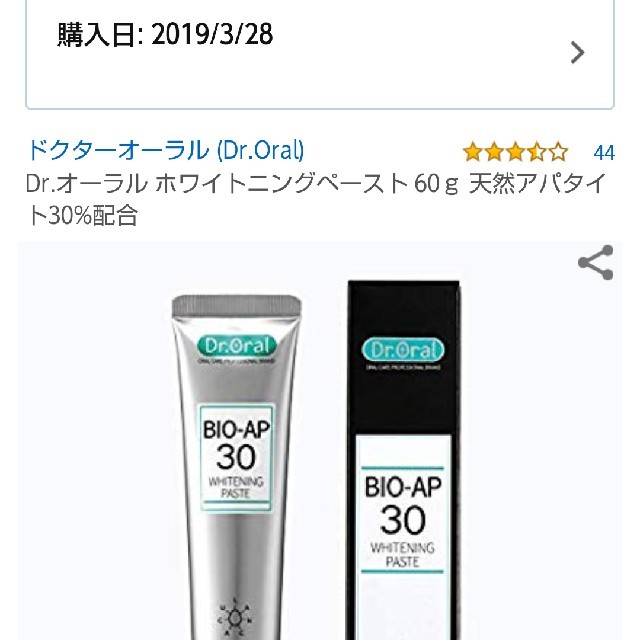Click the Dr.オーラル ホワイトニングペースト product title

[316, 200]
